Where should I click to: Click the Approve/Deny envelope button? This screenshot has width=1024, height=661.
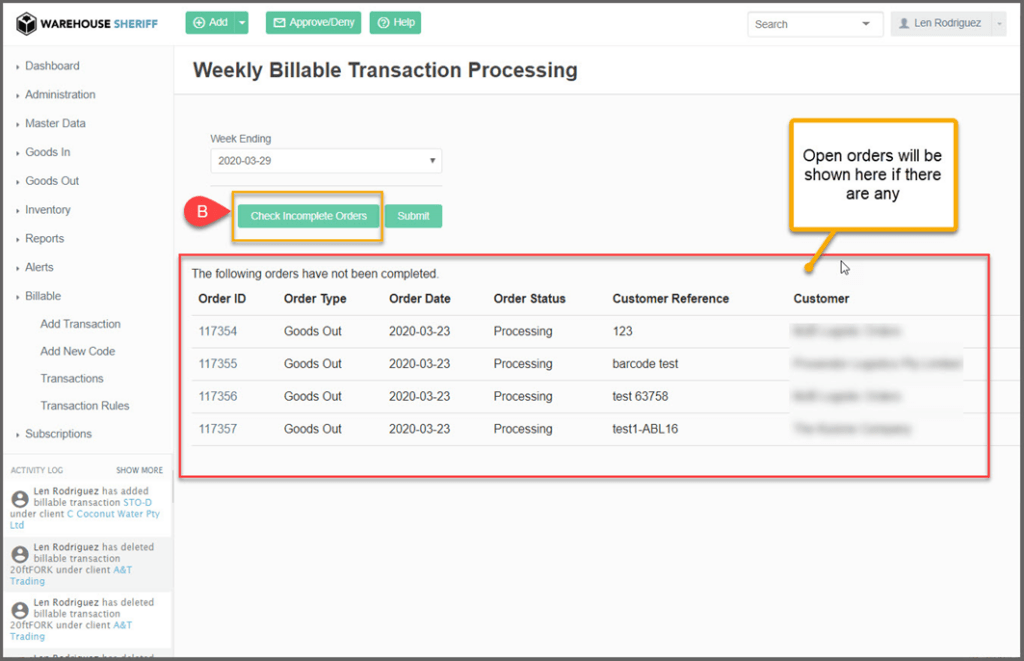(313, 23)
